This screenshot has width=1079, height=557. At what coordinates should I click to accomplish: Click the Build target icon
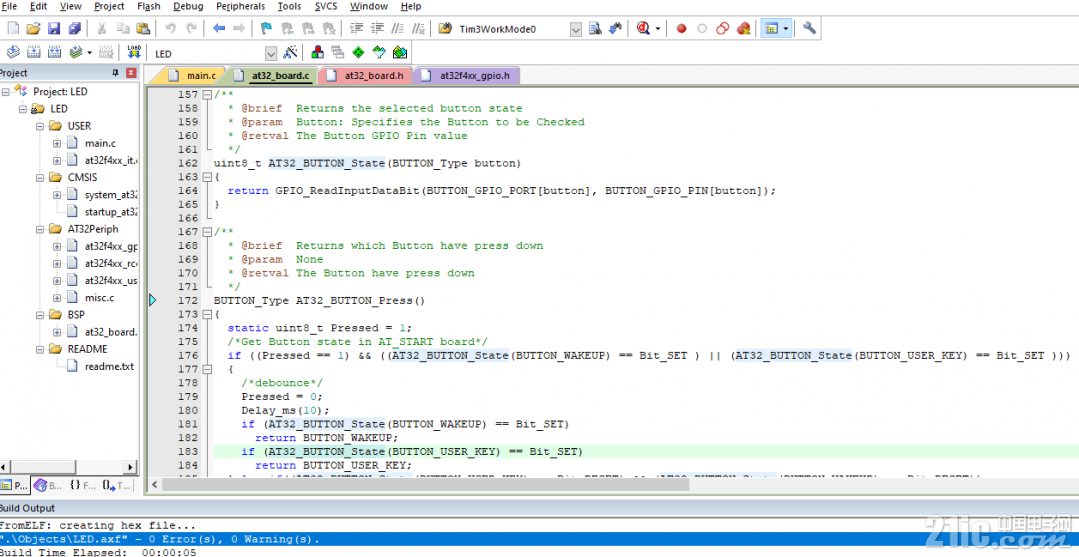coord(34,52)
